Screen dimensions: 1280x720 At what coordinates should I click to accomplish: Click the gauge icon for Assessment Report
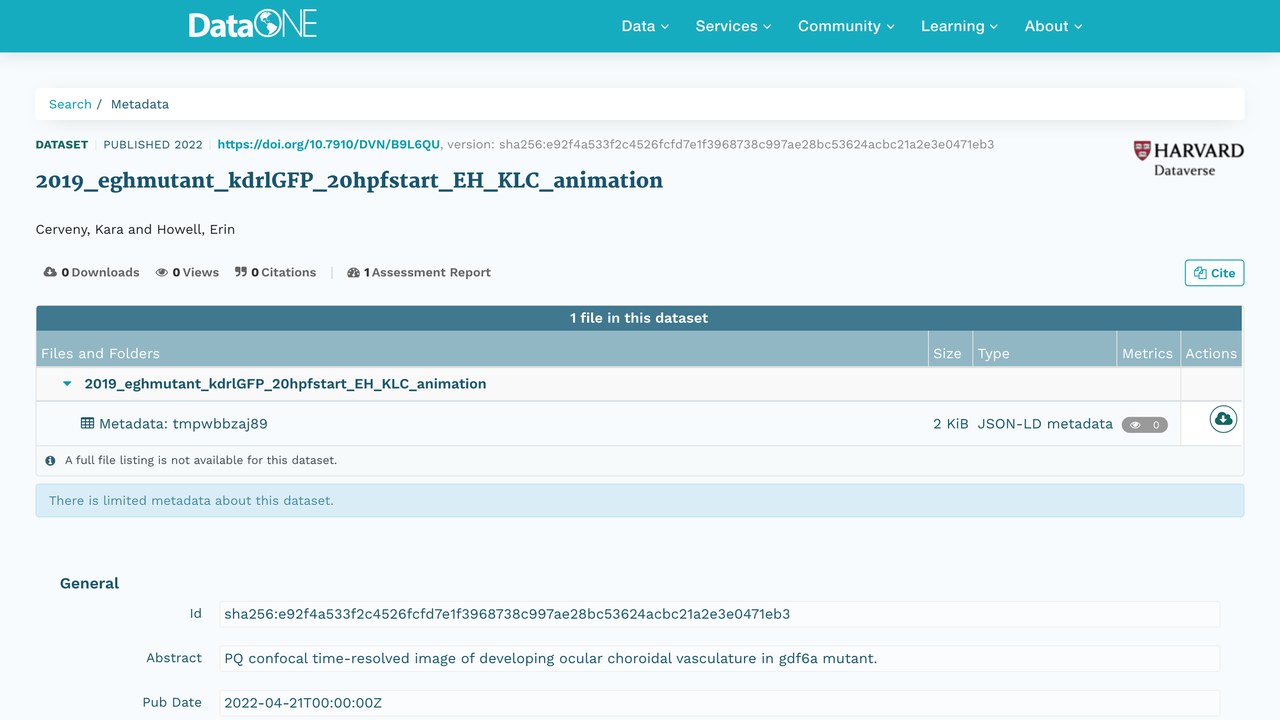coord(353,272)
